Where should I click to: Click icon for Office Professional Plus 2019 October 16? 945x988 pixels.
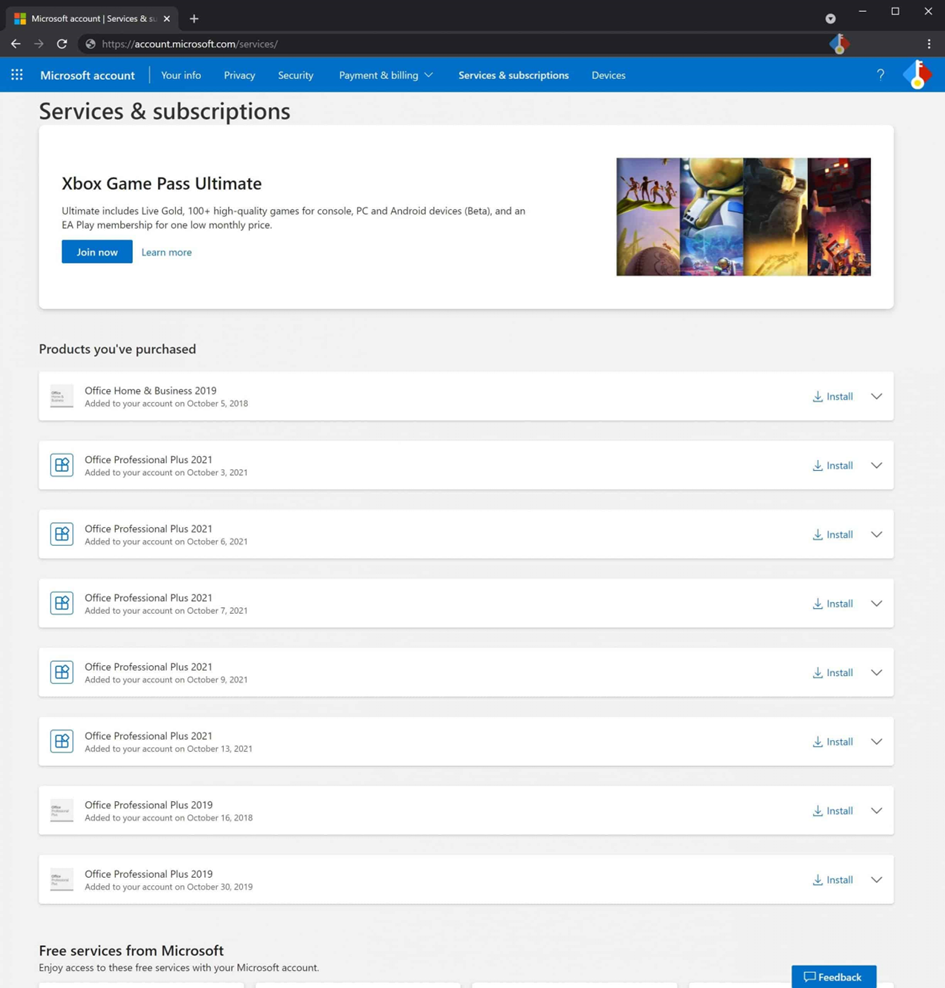62,810
